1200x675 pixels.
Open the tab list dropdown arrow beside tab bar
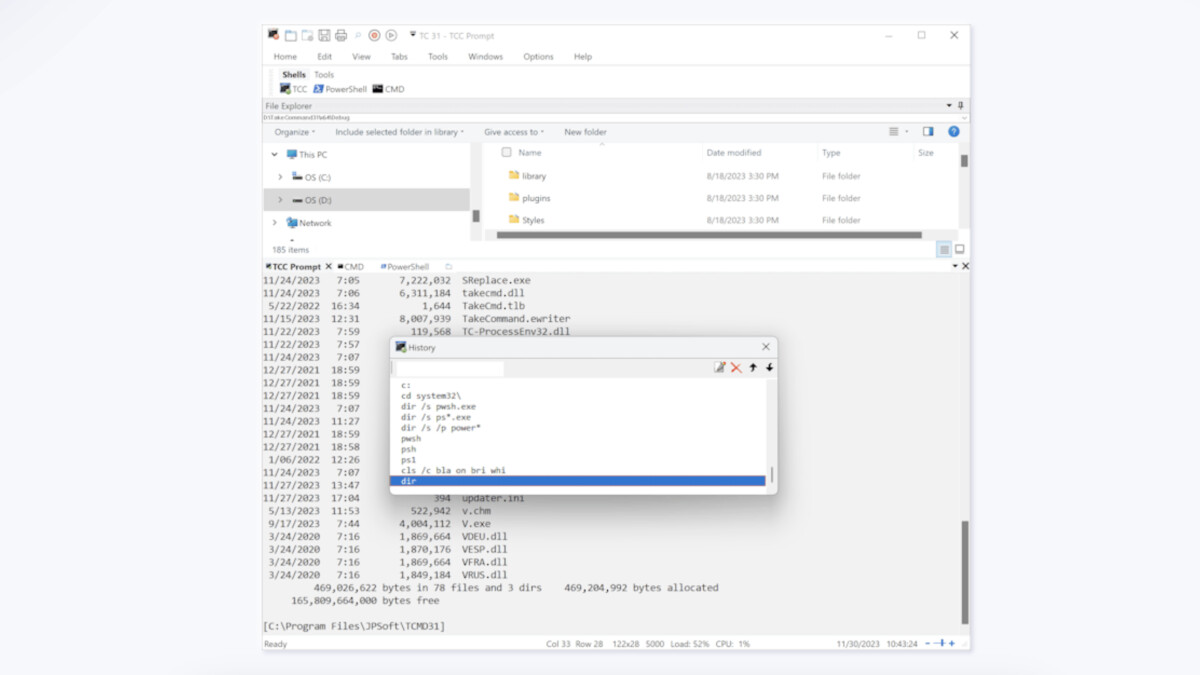tap(955, 266)
